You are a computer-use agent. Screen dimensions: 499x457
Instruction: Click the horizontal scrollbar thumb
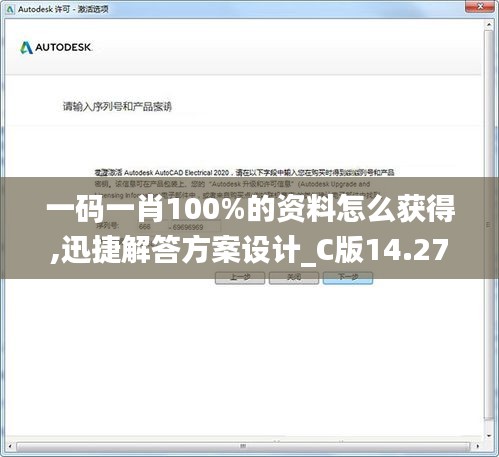coord(243,446)
